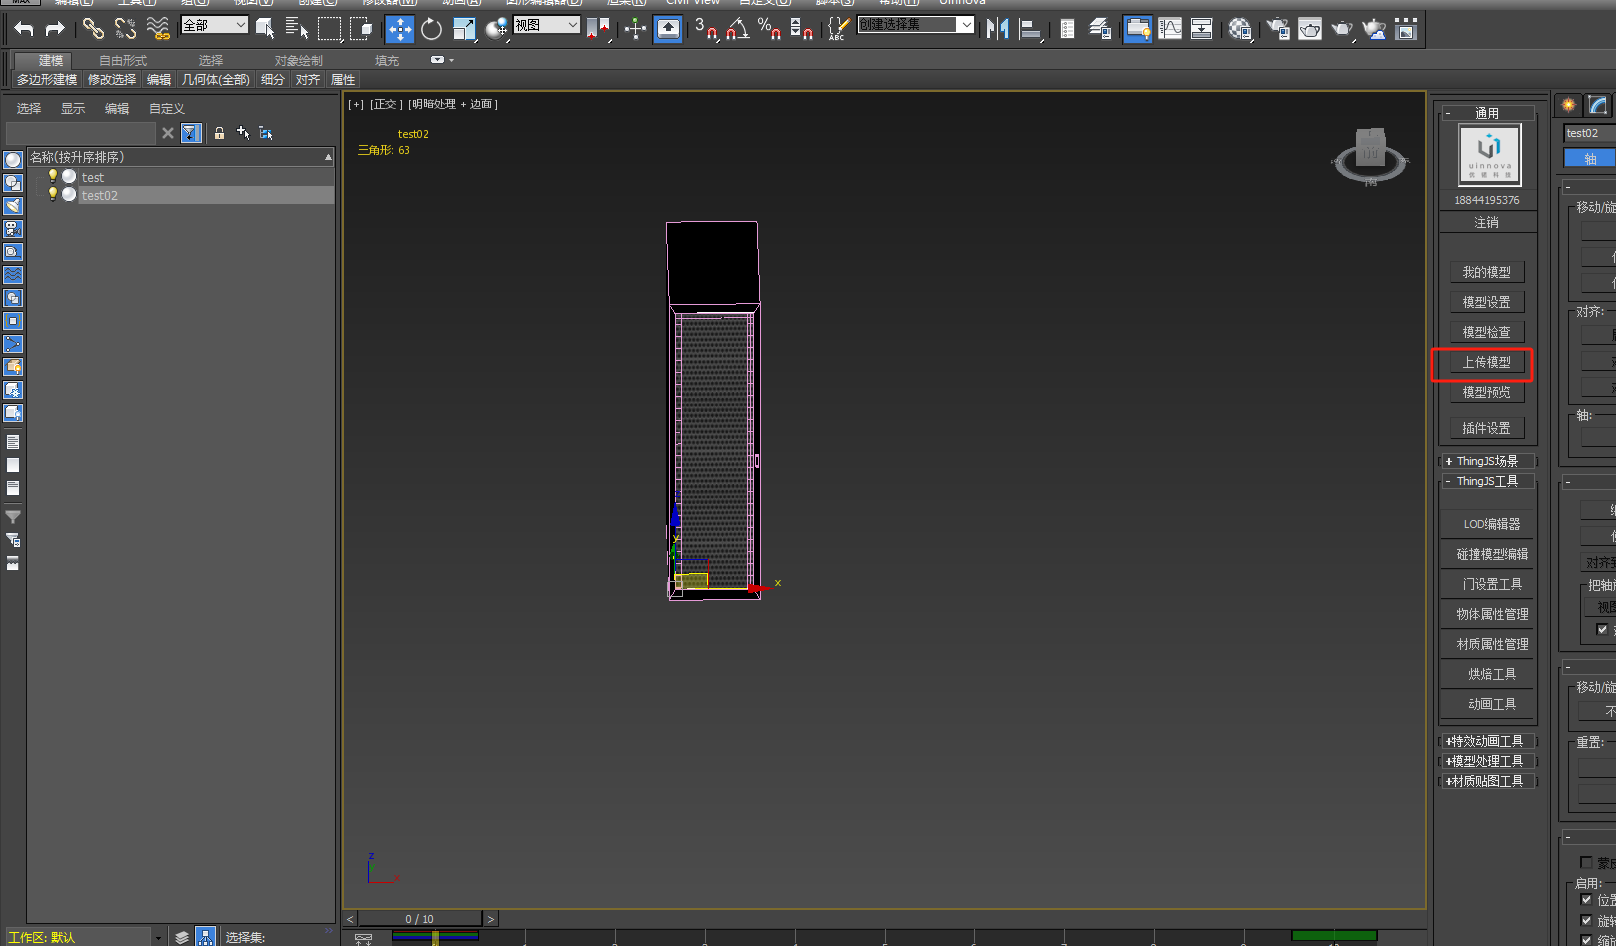Switch to the 对象绘制 ribbon tab
Viewport: 1616px width, 946px height.
298,61
